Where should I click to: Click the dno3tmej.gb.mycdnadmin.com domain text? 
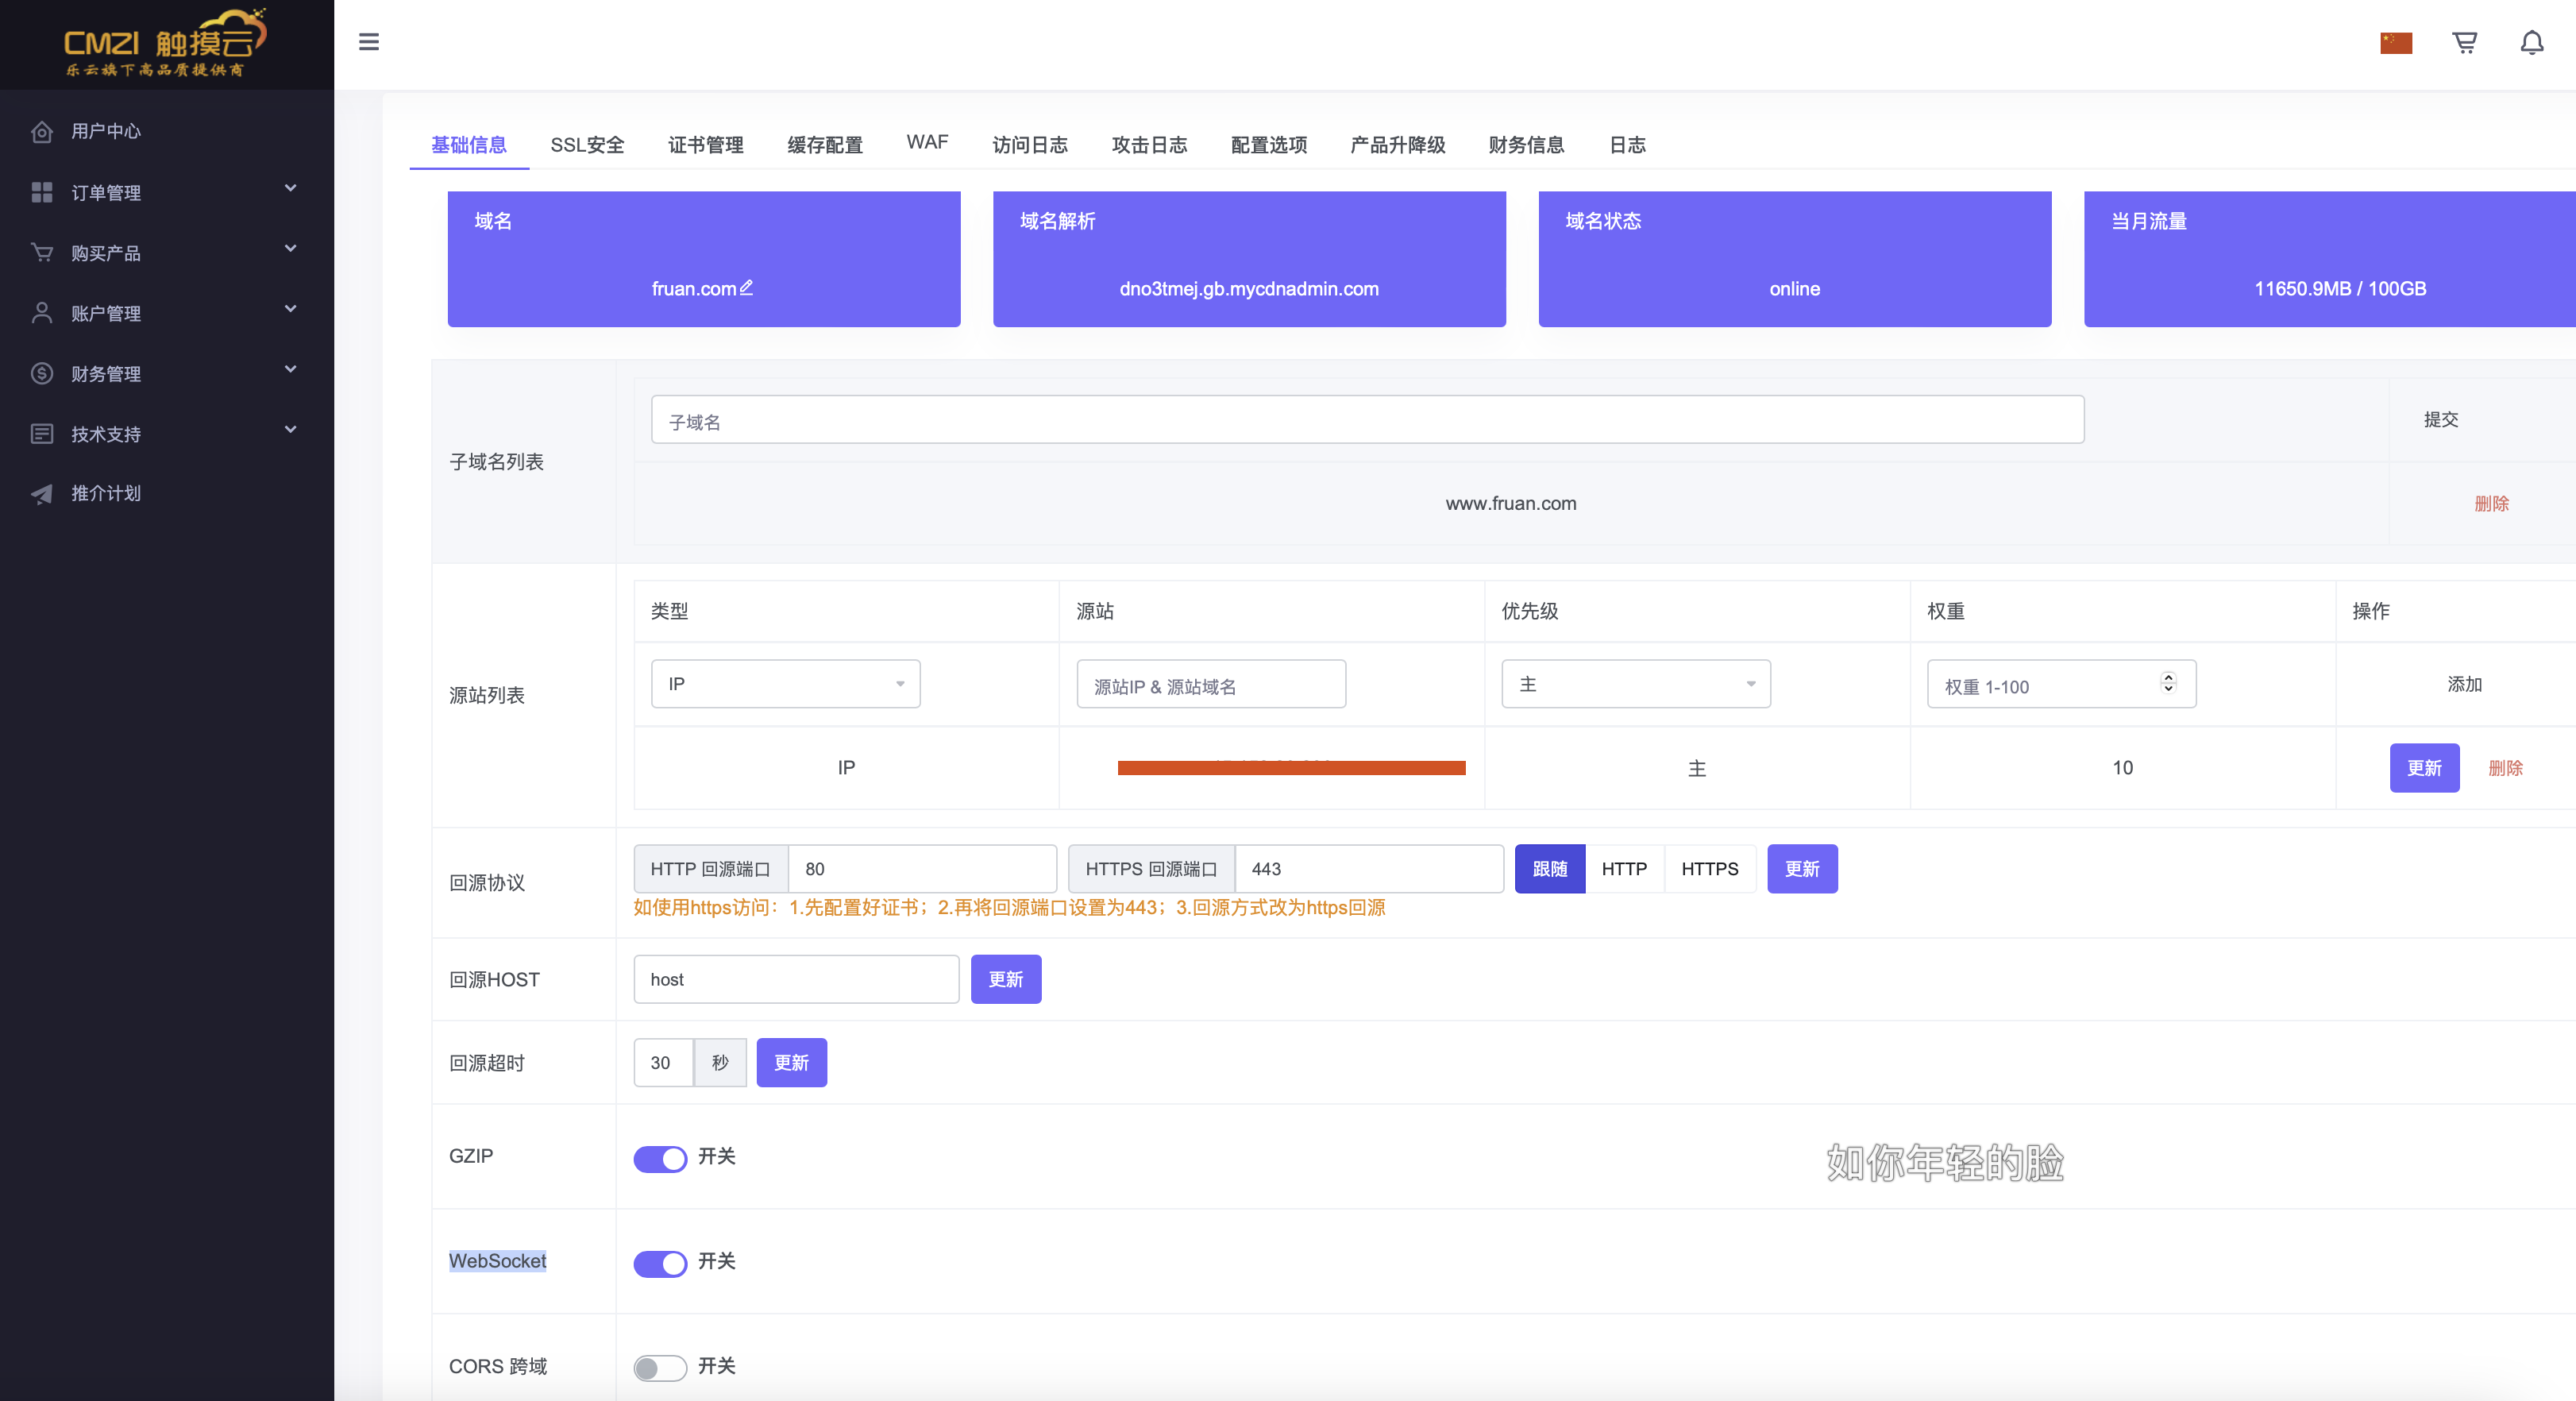[1248, 289]
